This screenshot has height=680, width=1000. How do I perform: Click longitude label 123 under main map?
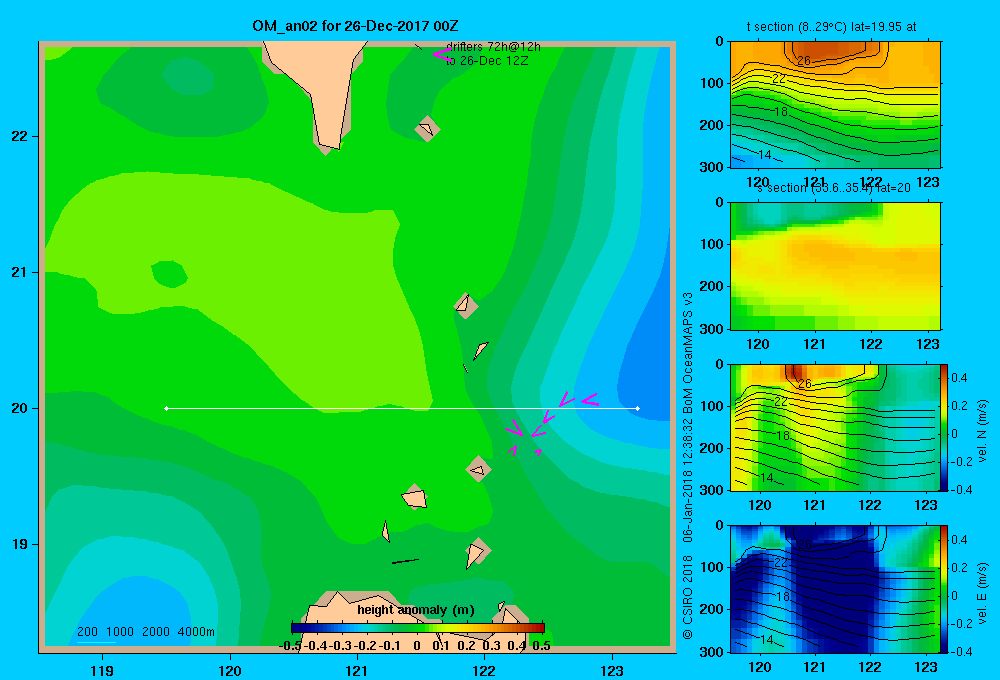coord(612,670)
